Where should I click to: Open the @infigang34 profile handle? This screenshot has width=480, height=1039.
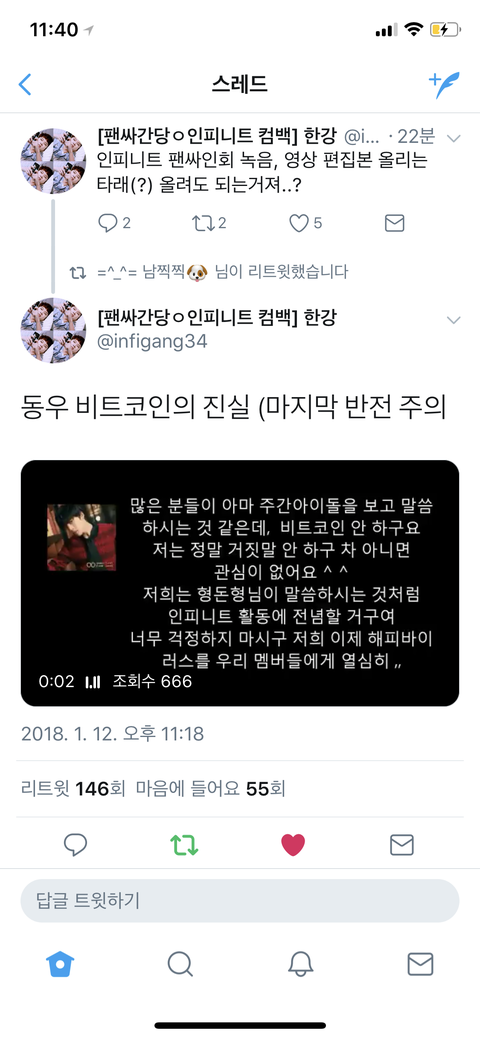[152, 341]
